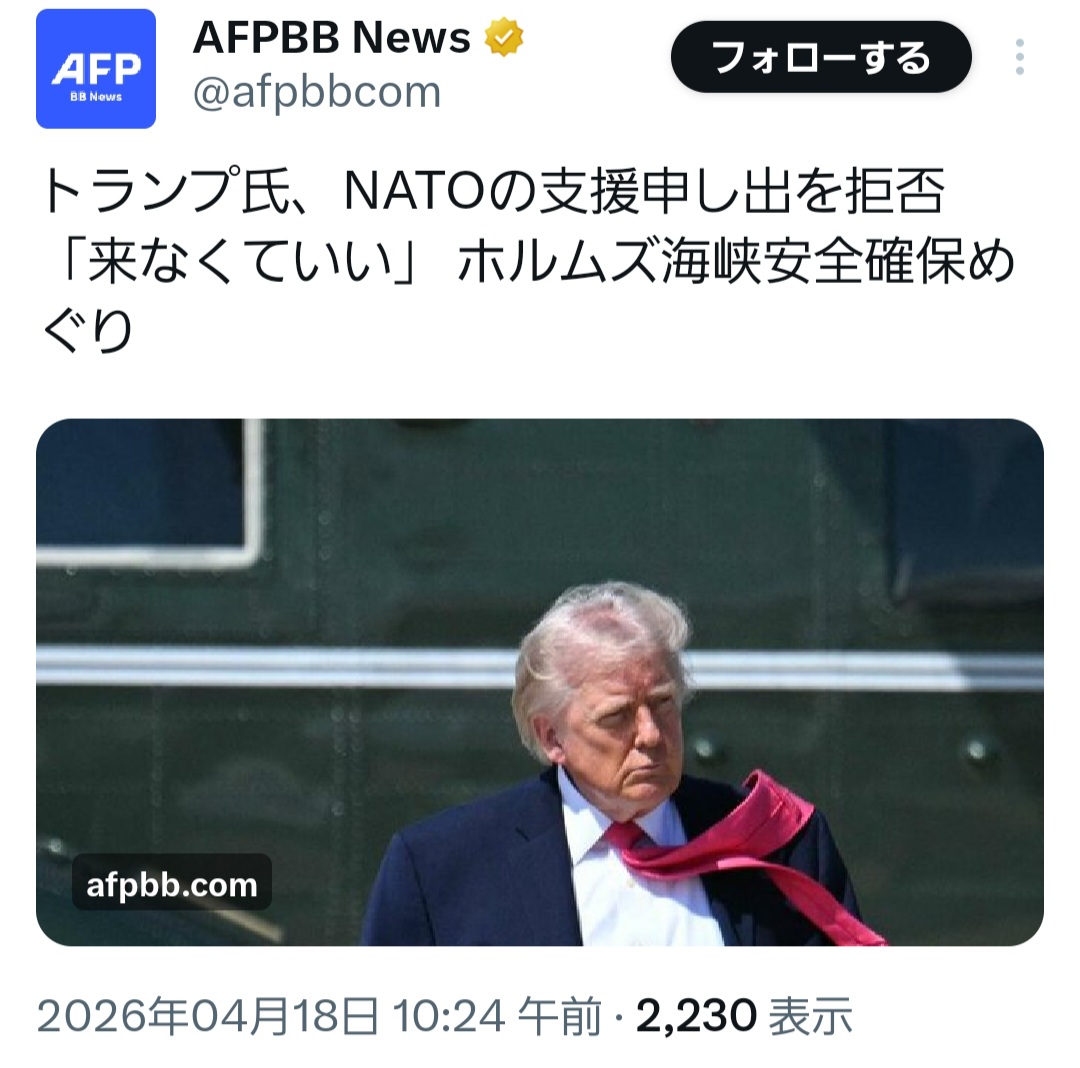Screen dimensions: 1080x1068
Task: Click the 表示 views label
Action: tap(811, 1016)
